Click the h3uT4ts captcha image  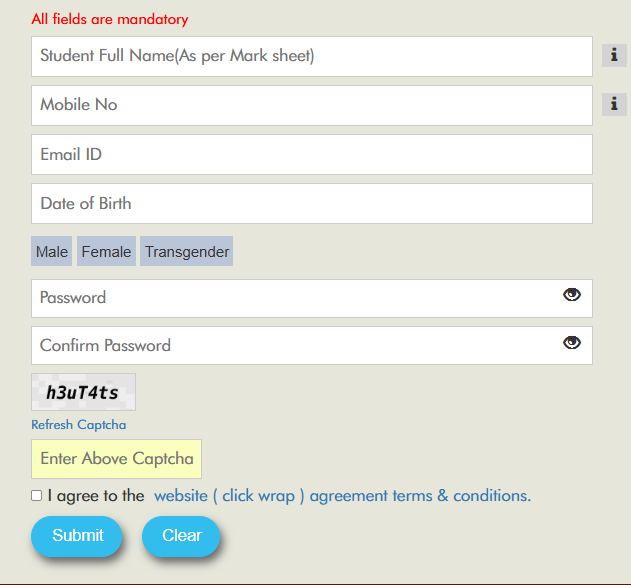coord(83,392)
